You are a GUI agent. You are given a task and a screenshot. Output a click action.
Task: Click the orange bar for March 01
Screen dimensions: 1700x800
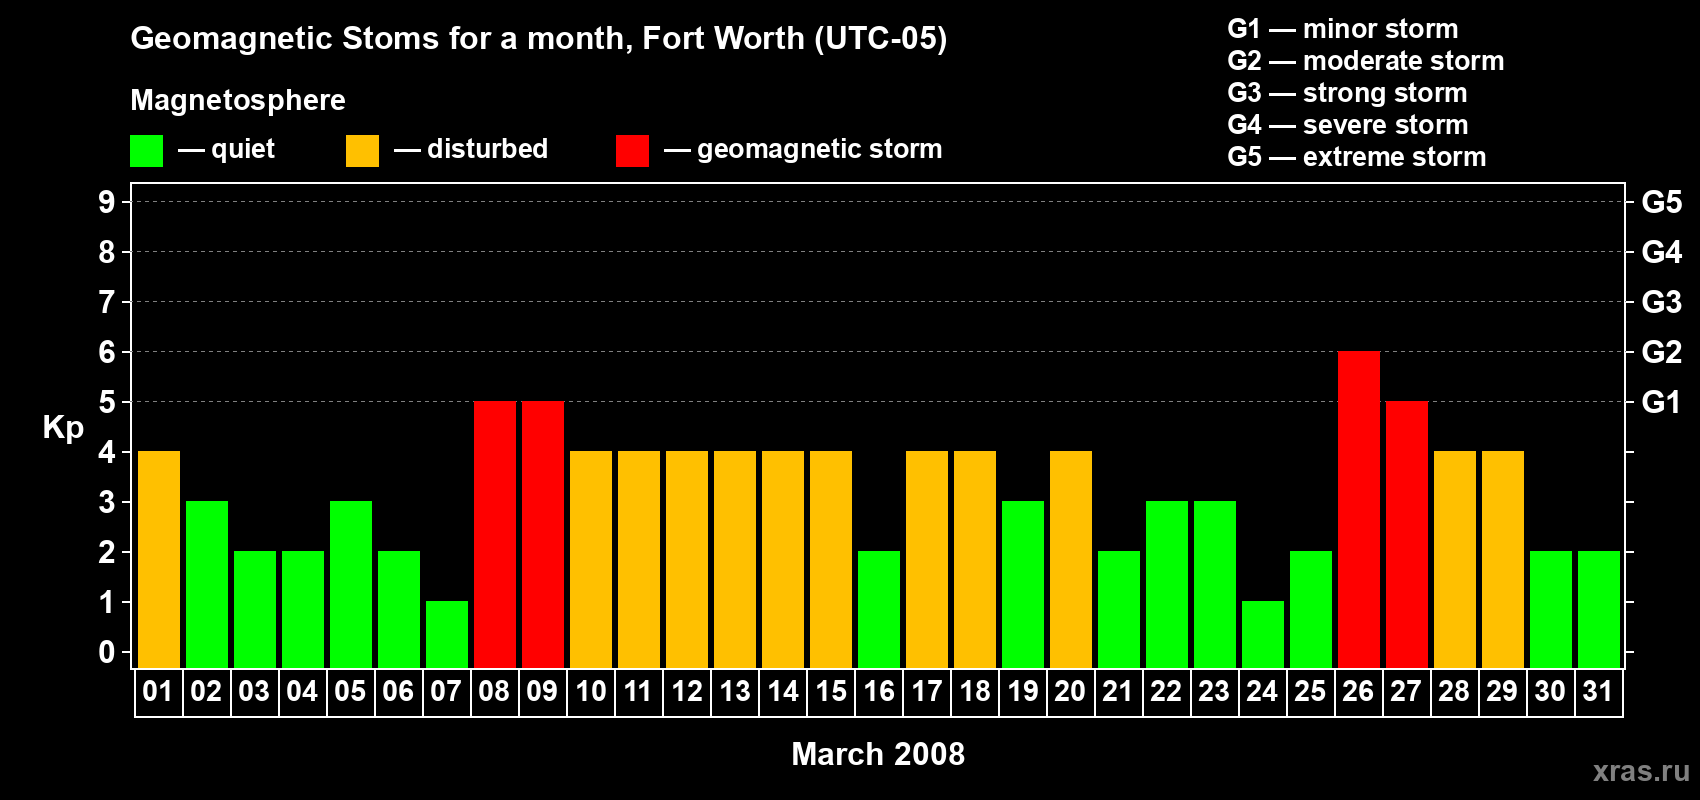click(x=159, y=560)
